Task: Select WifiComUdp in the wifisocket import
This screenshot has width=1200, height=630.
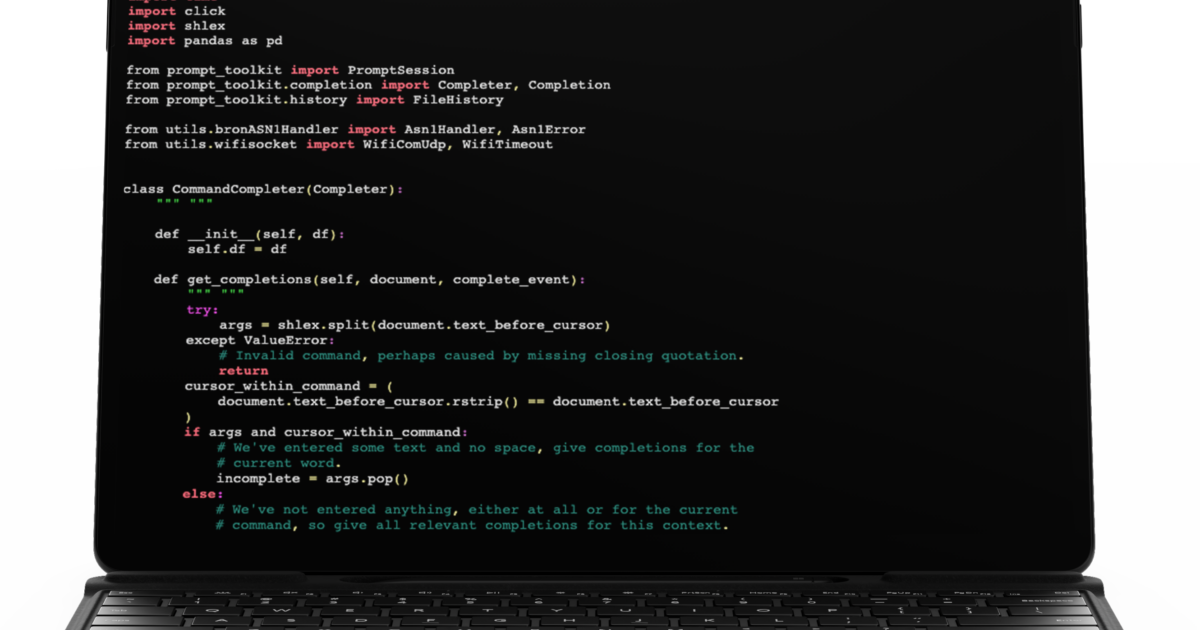Action: (405, 144)
